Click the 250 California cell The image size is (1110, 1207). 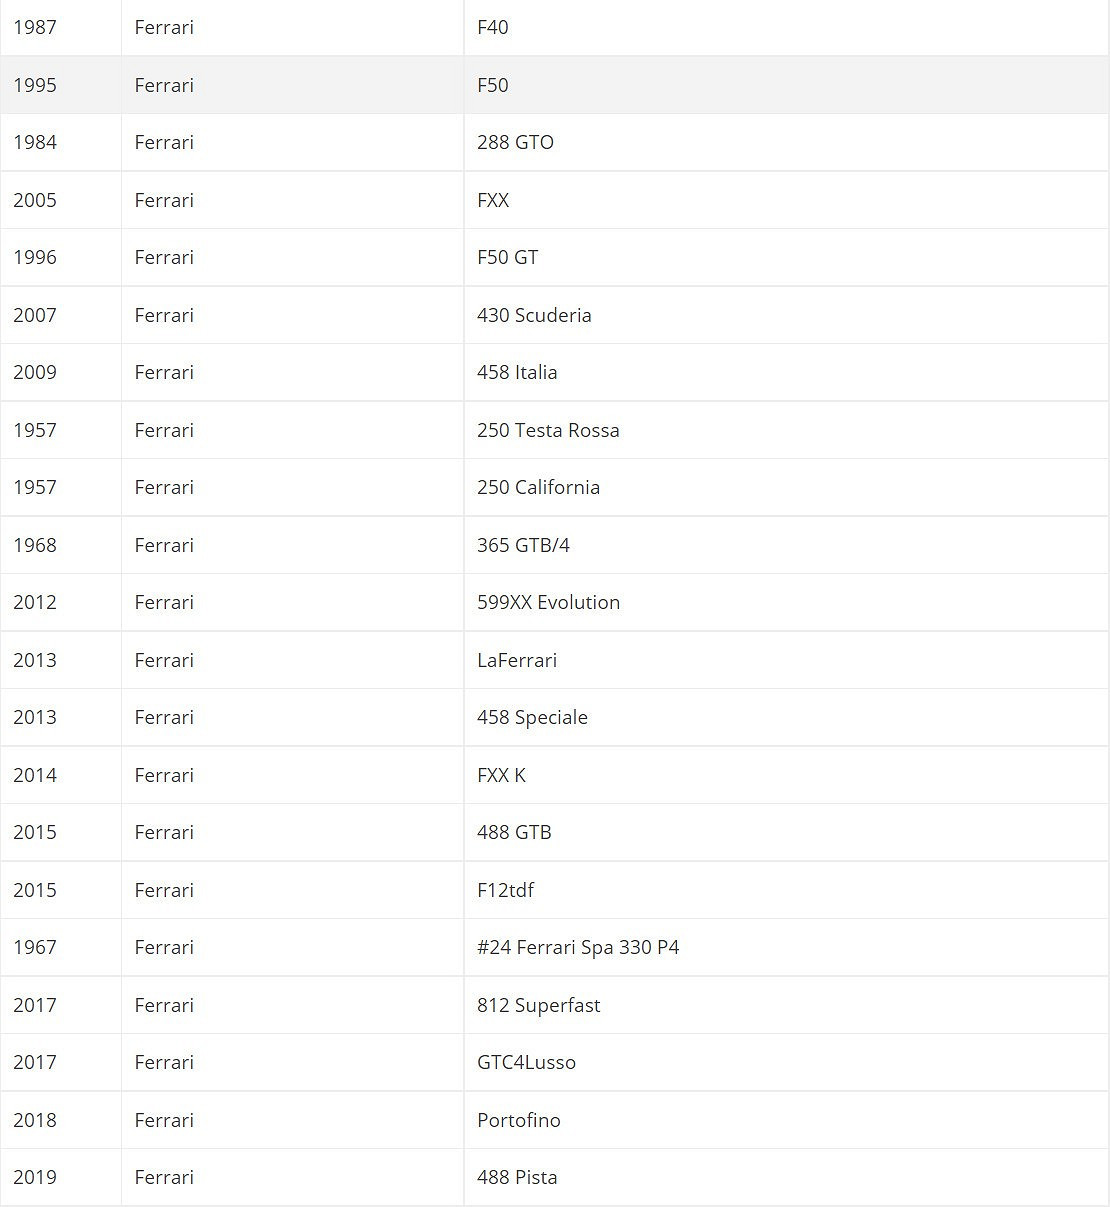538,487
